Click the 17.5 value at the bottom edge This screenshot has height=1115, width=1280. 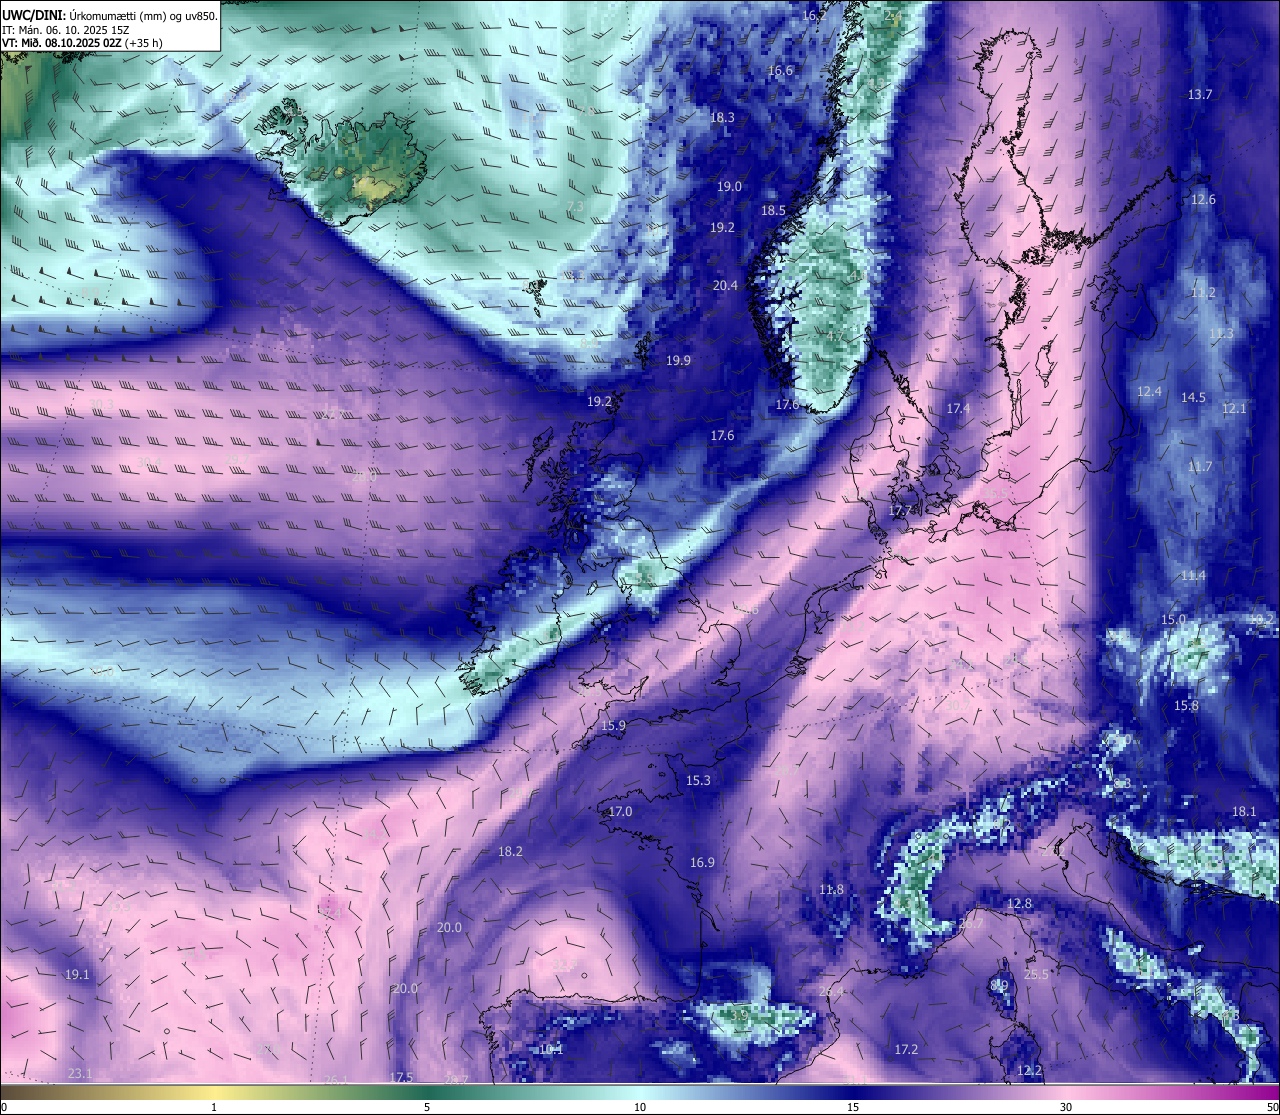[401, 1077]
